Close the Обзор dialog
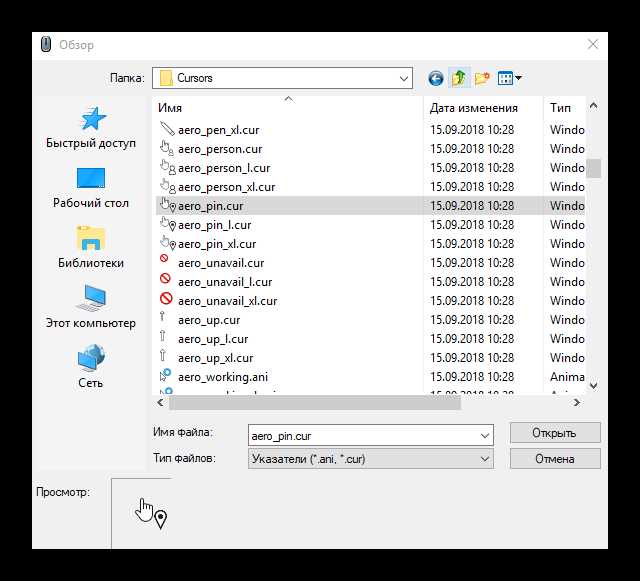Image resolution: width=640 pixels, height=581 pixels. [593, 44]
